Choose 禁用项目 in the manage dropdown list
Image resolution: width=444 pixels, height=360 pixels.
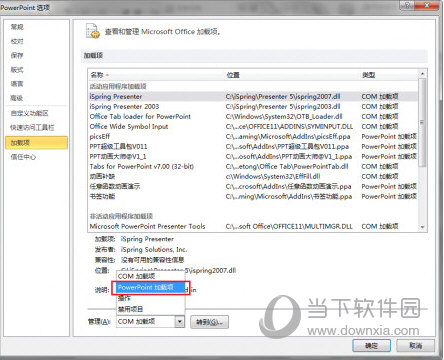click(x=150, y=309)
